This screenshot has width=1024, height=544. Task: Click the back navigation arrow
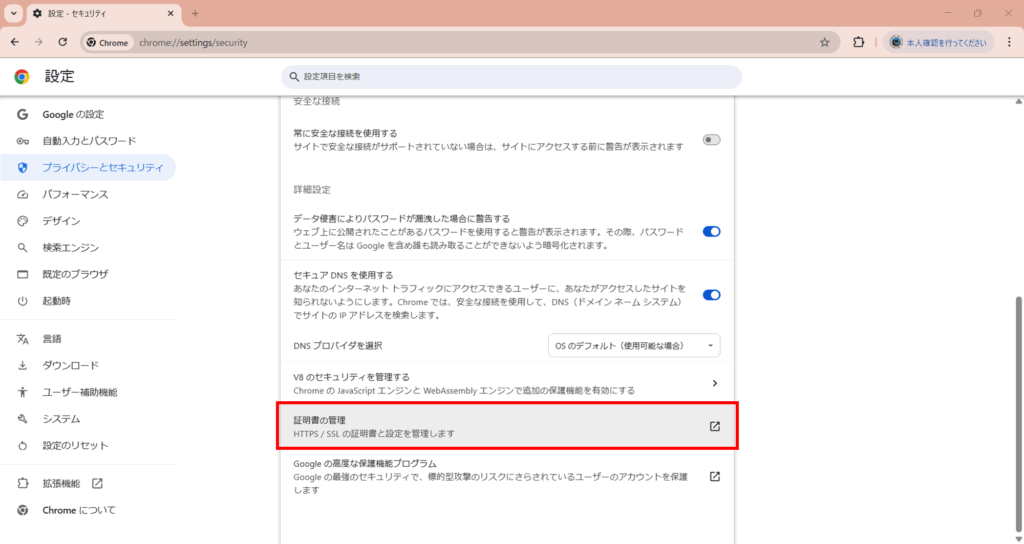click(15, 42)
